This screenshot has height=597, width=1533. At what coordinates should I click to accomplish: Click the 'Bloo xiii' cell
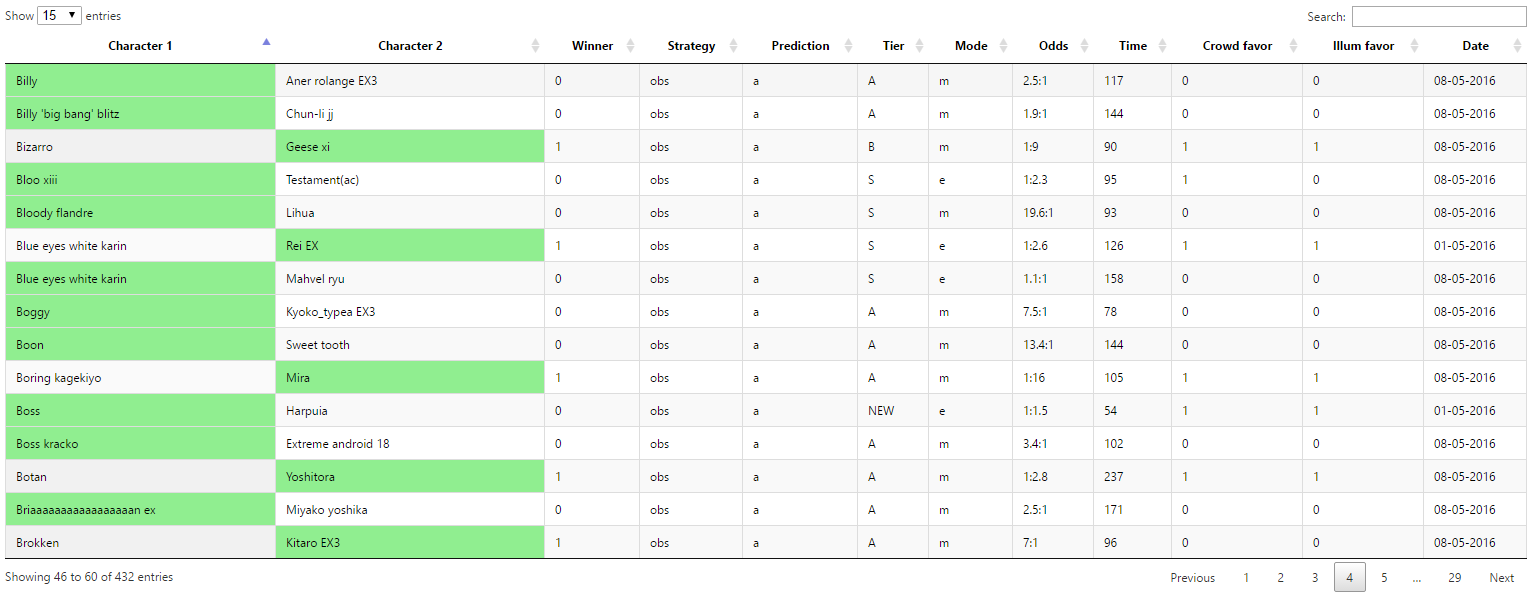click(140, 180)
